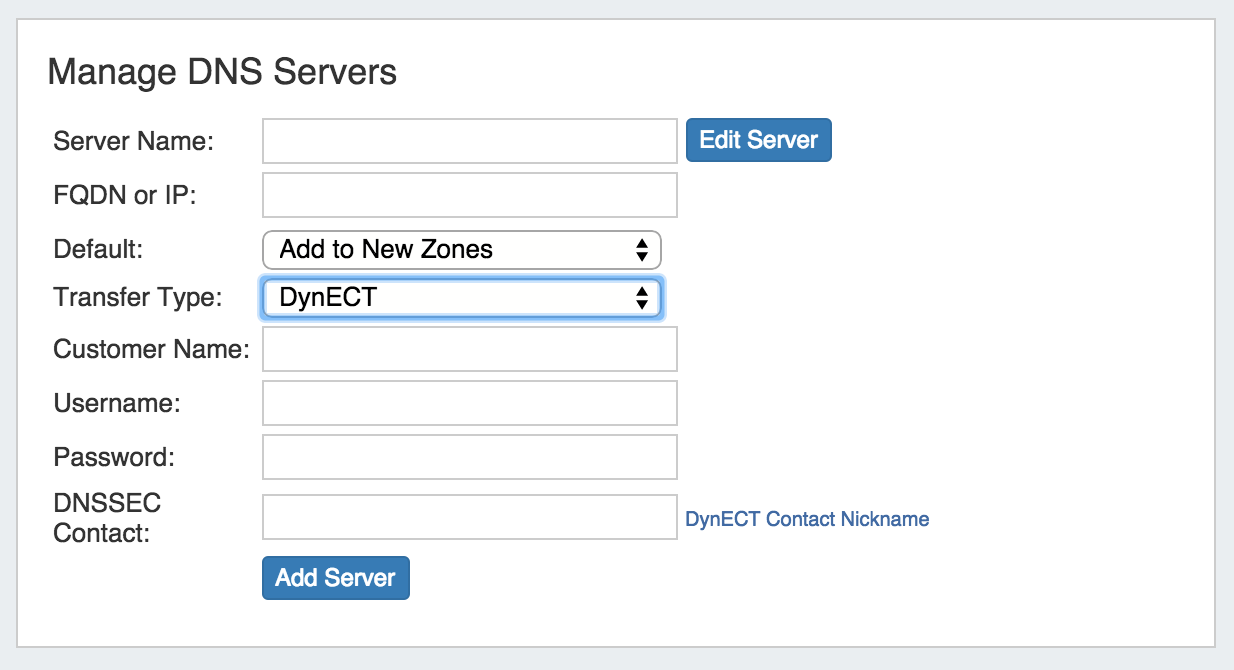This screenshot has height=670, width=1234.
Task: Focus the DNSSEC Contact text field
Action: pos(469,517)
